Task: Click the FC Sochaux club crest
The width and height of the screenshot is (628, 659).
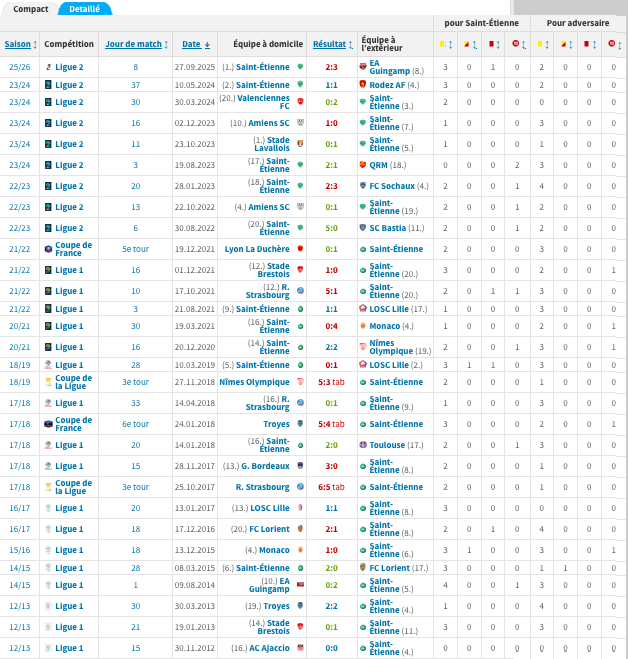Action: pyautogui.click(x=363, y=186)
